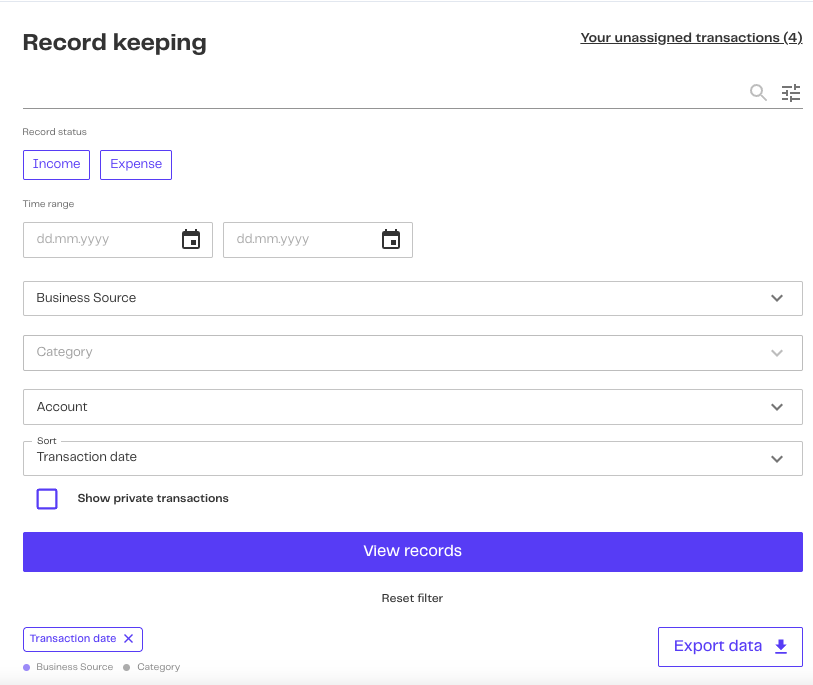Click the end date input field
The height and width of the screenshot is (685, 813).
tap(300, 240)
